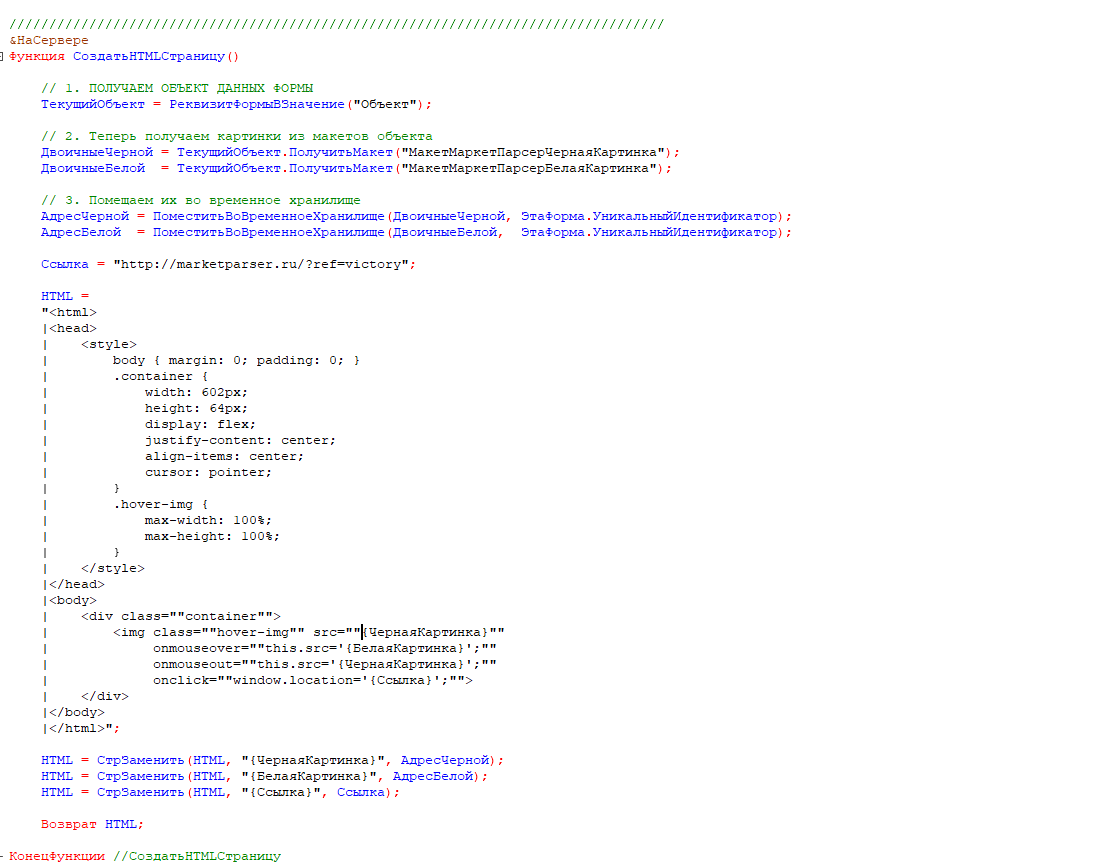Click trailing comment //СоздатьHTMLСтраницу

coord(197,856)
